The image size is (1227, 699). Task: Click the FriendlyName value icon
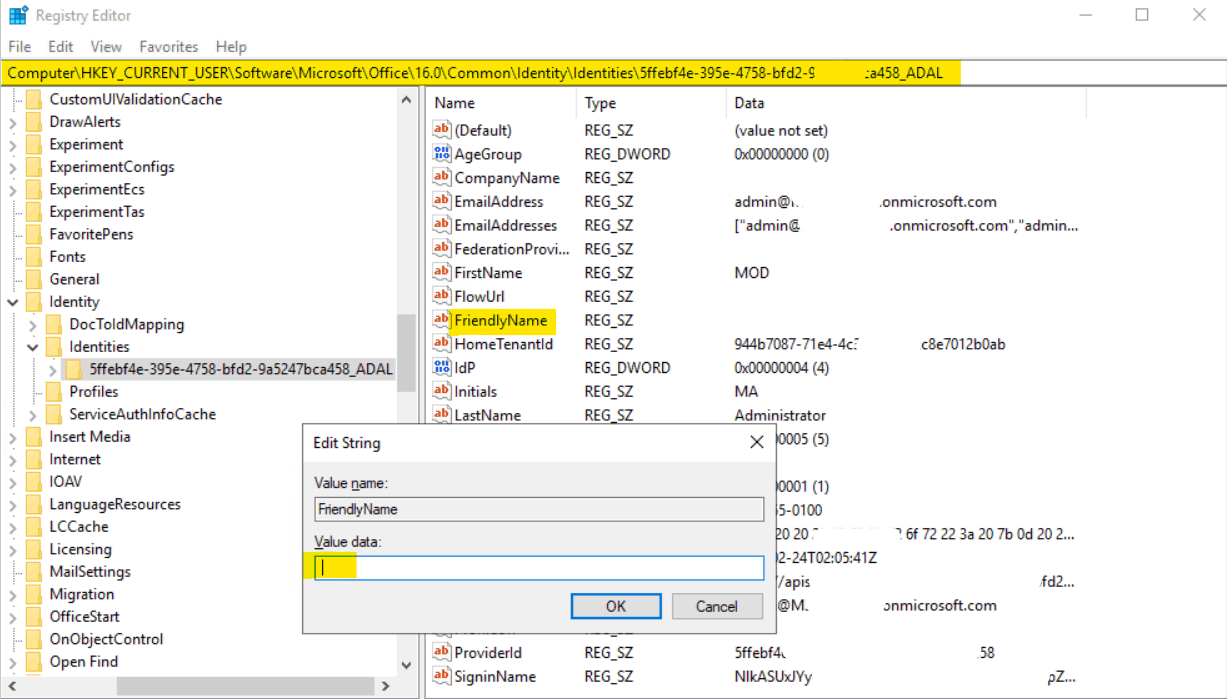(x=442, y=320)
